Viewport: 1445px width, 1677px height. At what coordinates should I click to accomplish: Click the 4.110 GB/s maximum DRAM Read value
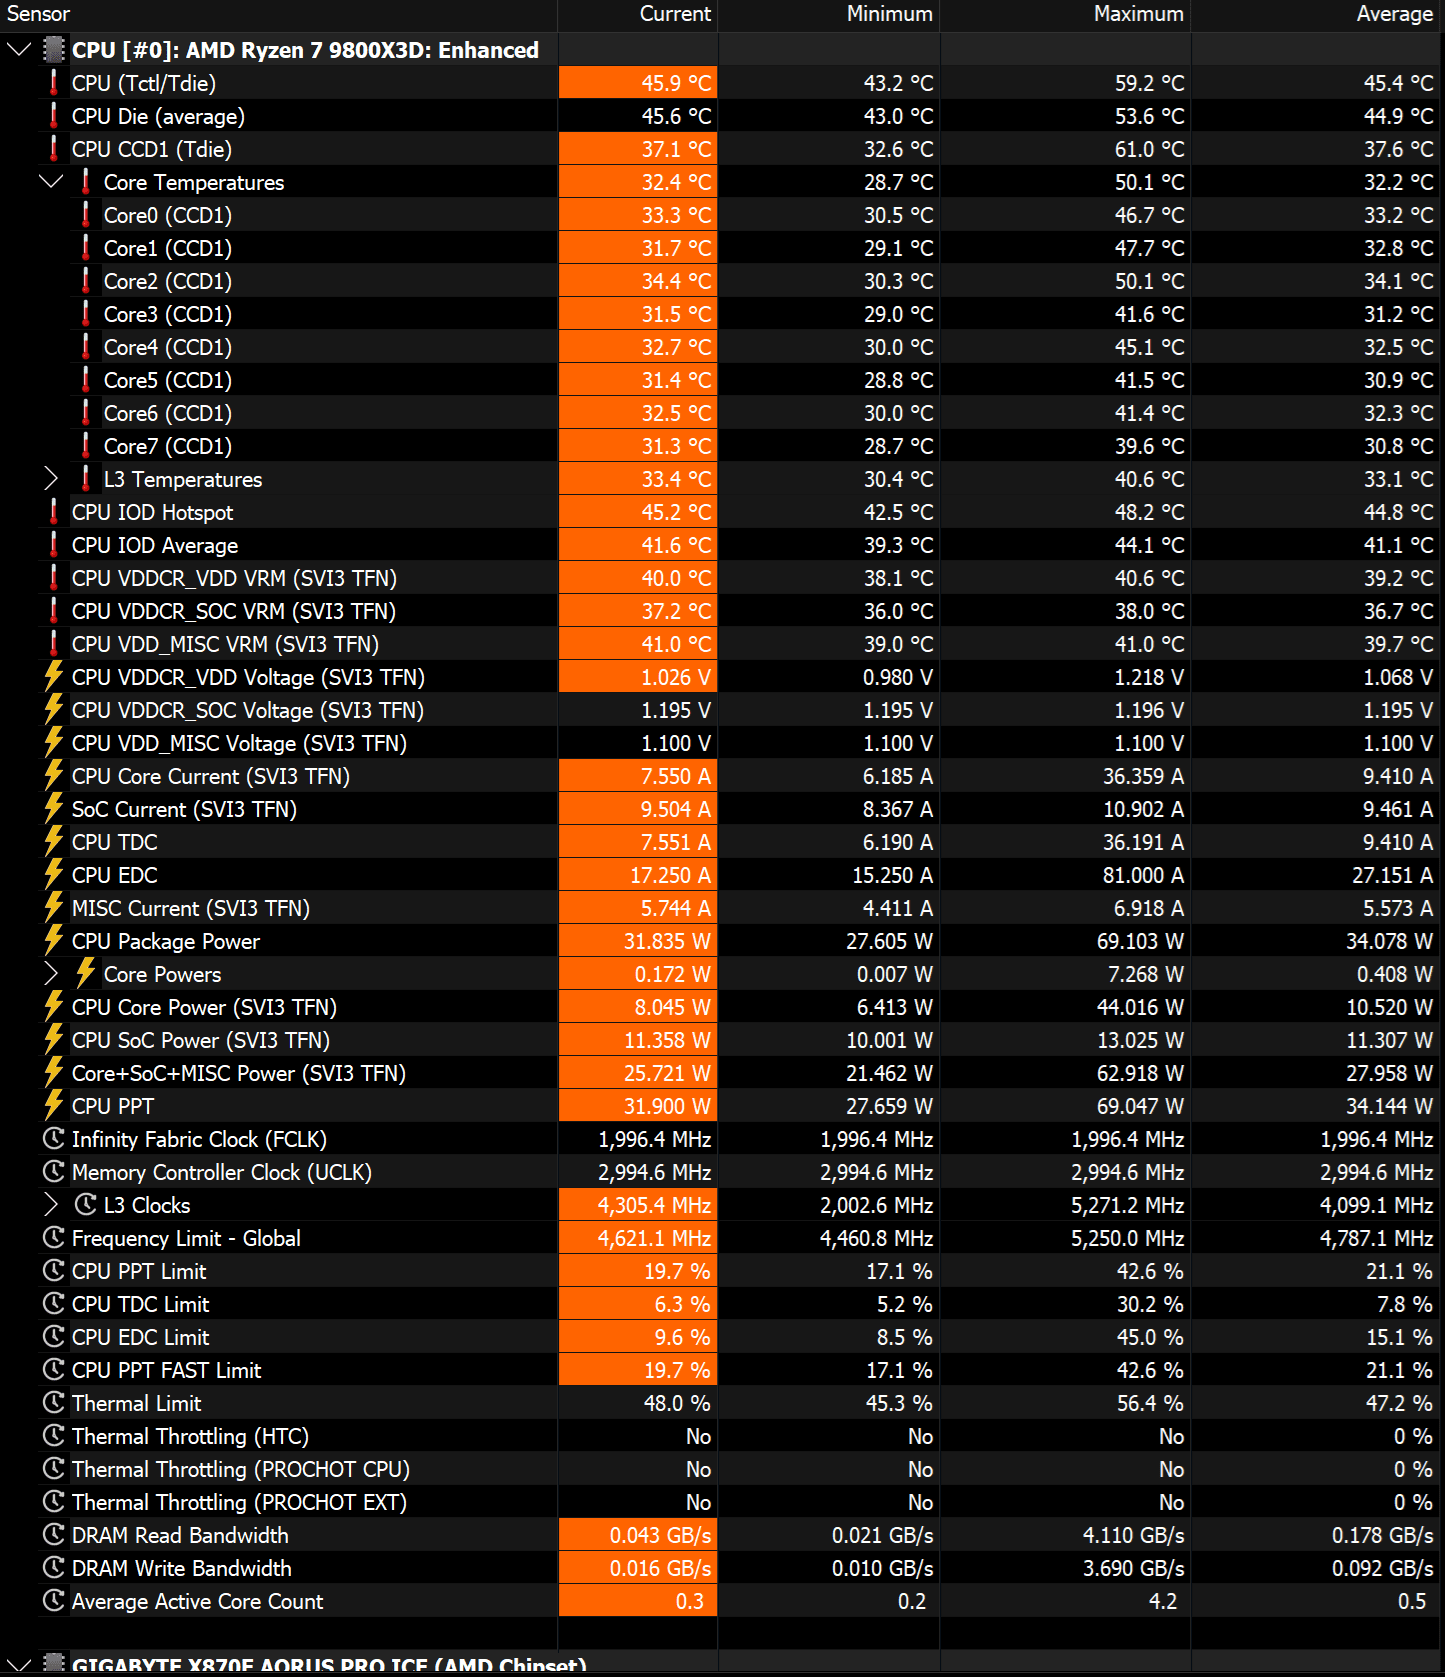tap(1133, 1535)
